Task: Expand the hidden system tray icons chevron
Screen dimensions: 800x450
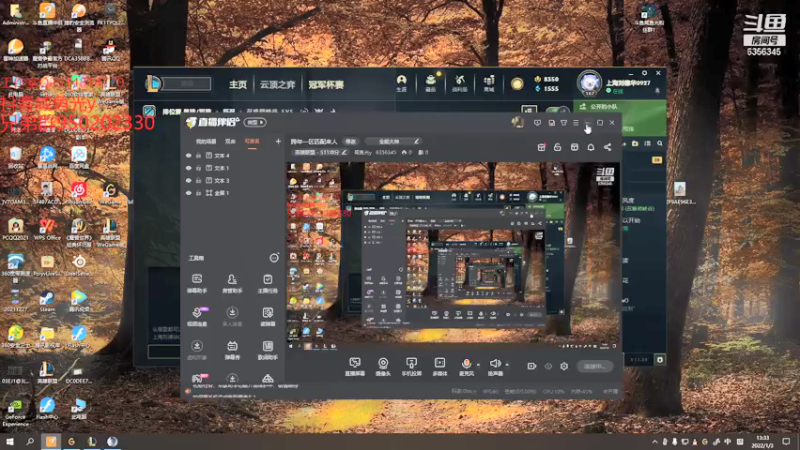Action: point(655,442)
